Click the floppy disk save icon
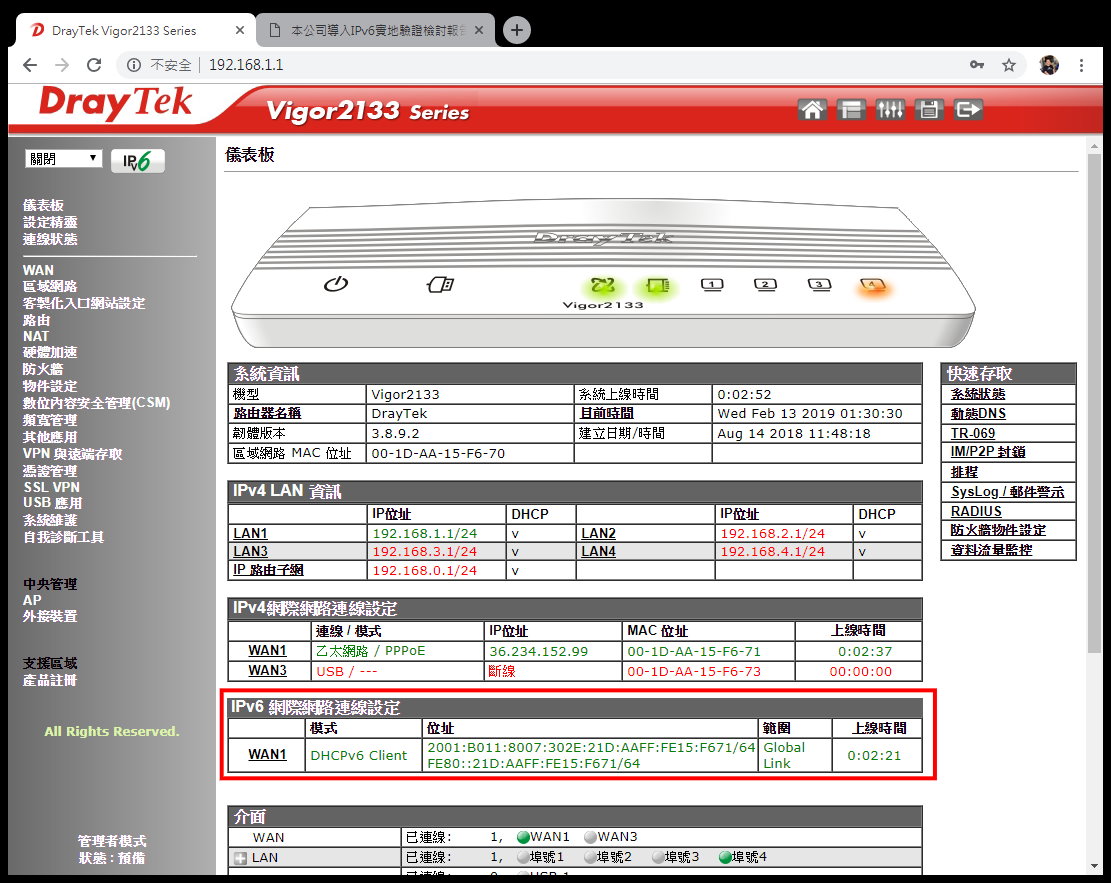 (929, 110)
